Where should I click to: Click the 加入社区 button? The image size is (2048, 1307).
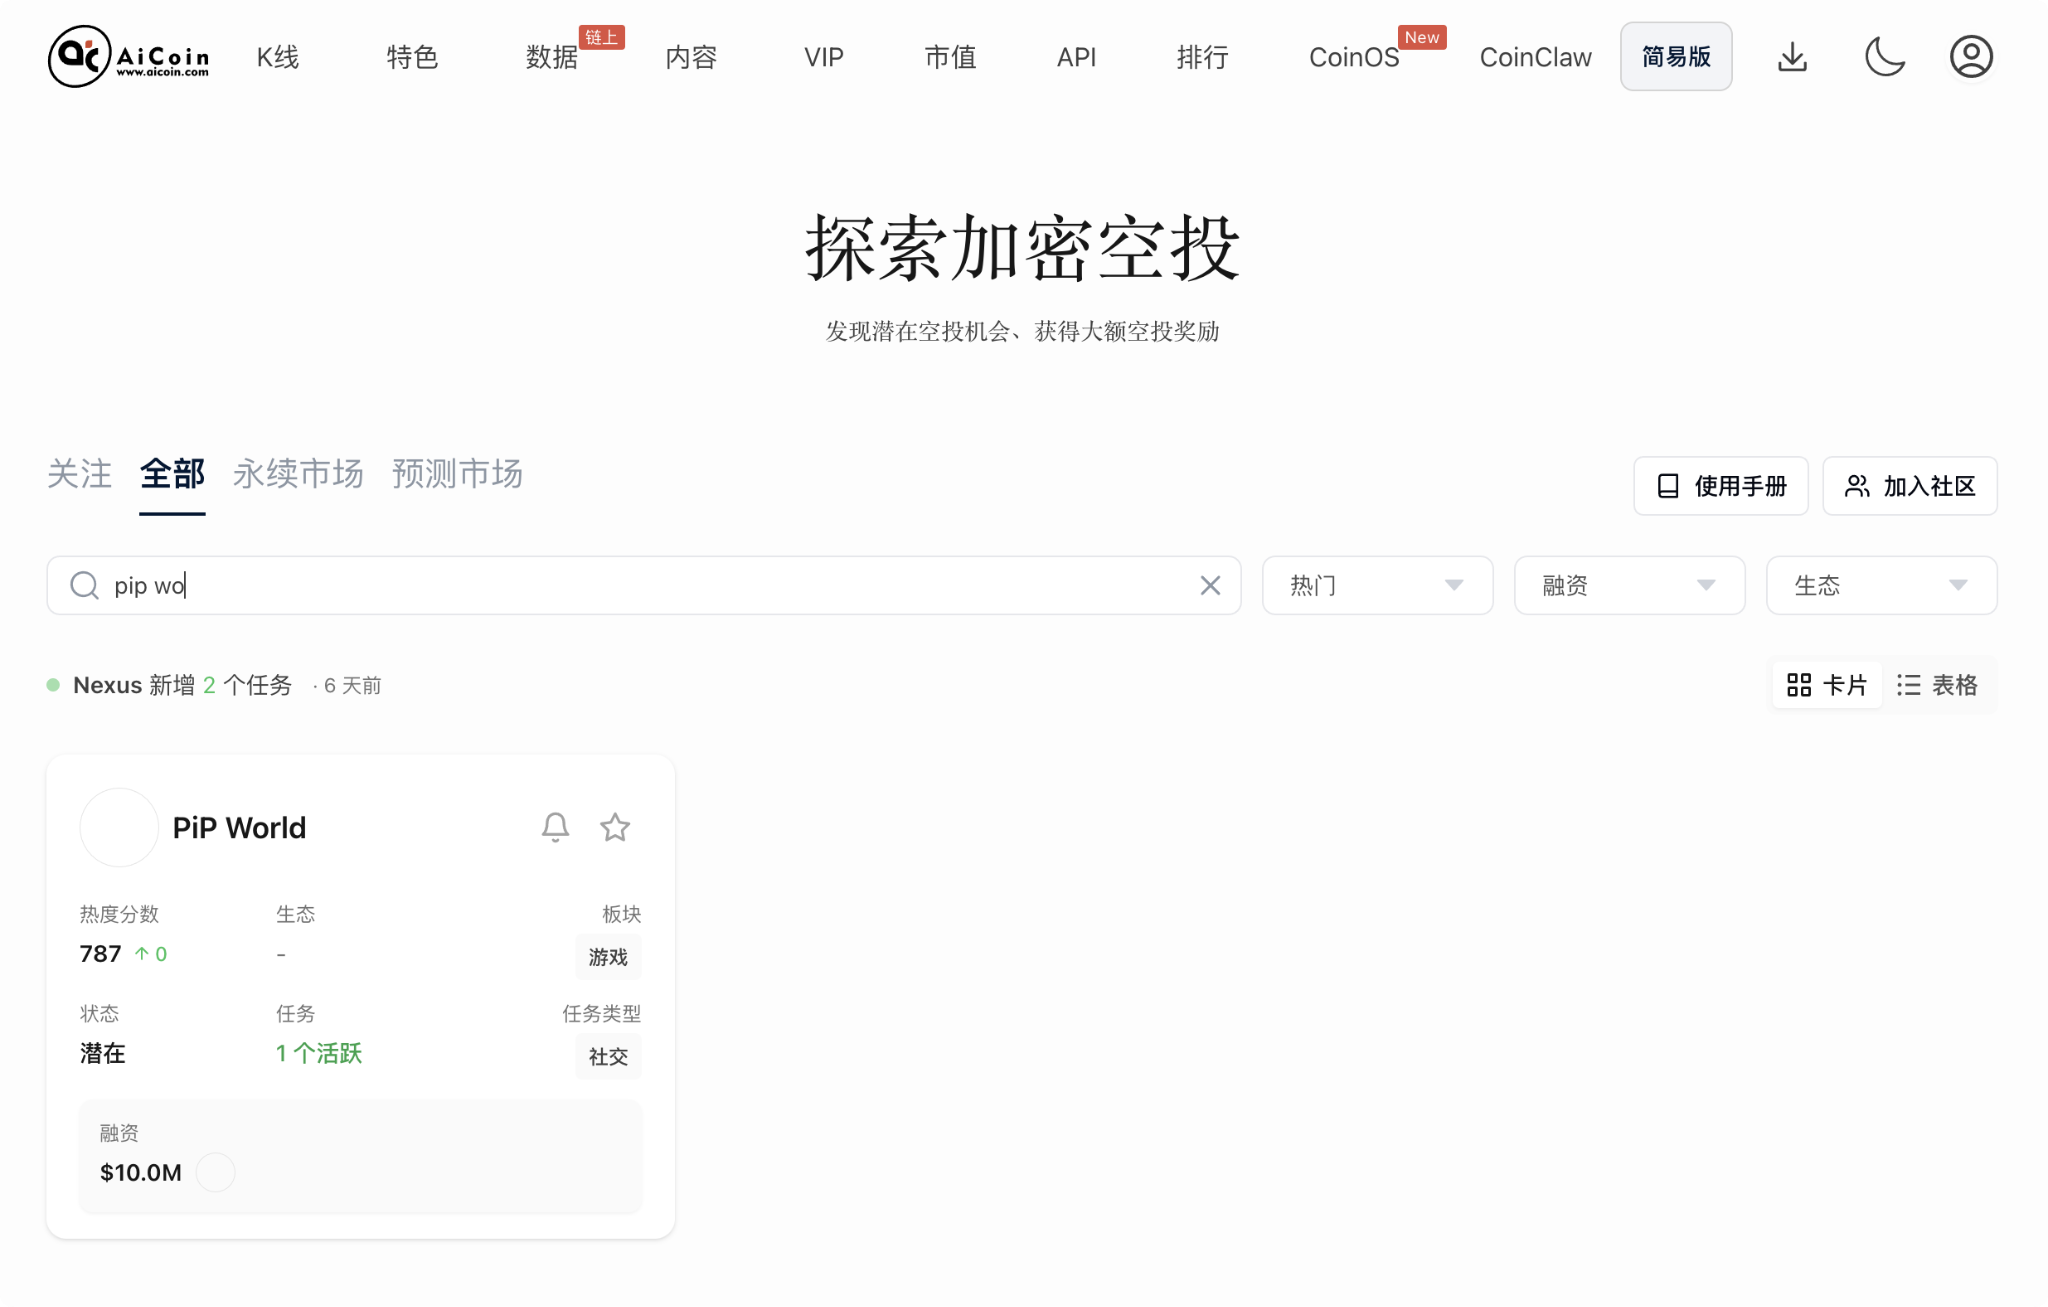click(x=1910, y=486)
